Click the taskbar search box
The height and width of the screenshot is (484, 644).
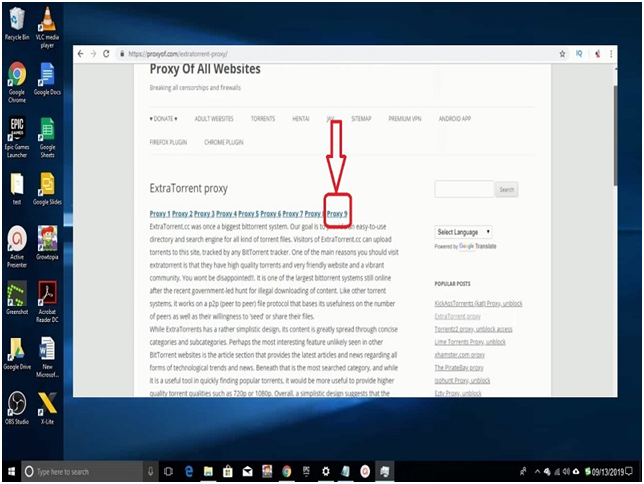84,471
